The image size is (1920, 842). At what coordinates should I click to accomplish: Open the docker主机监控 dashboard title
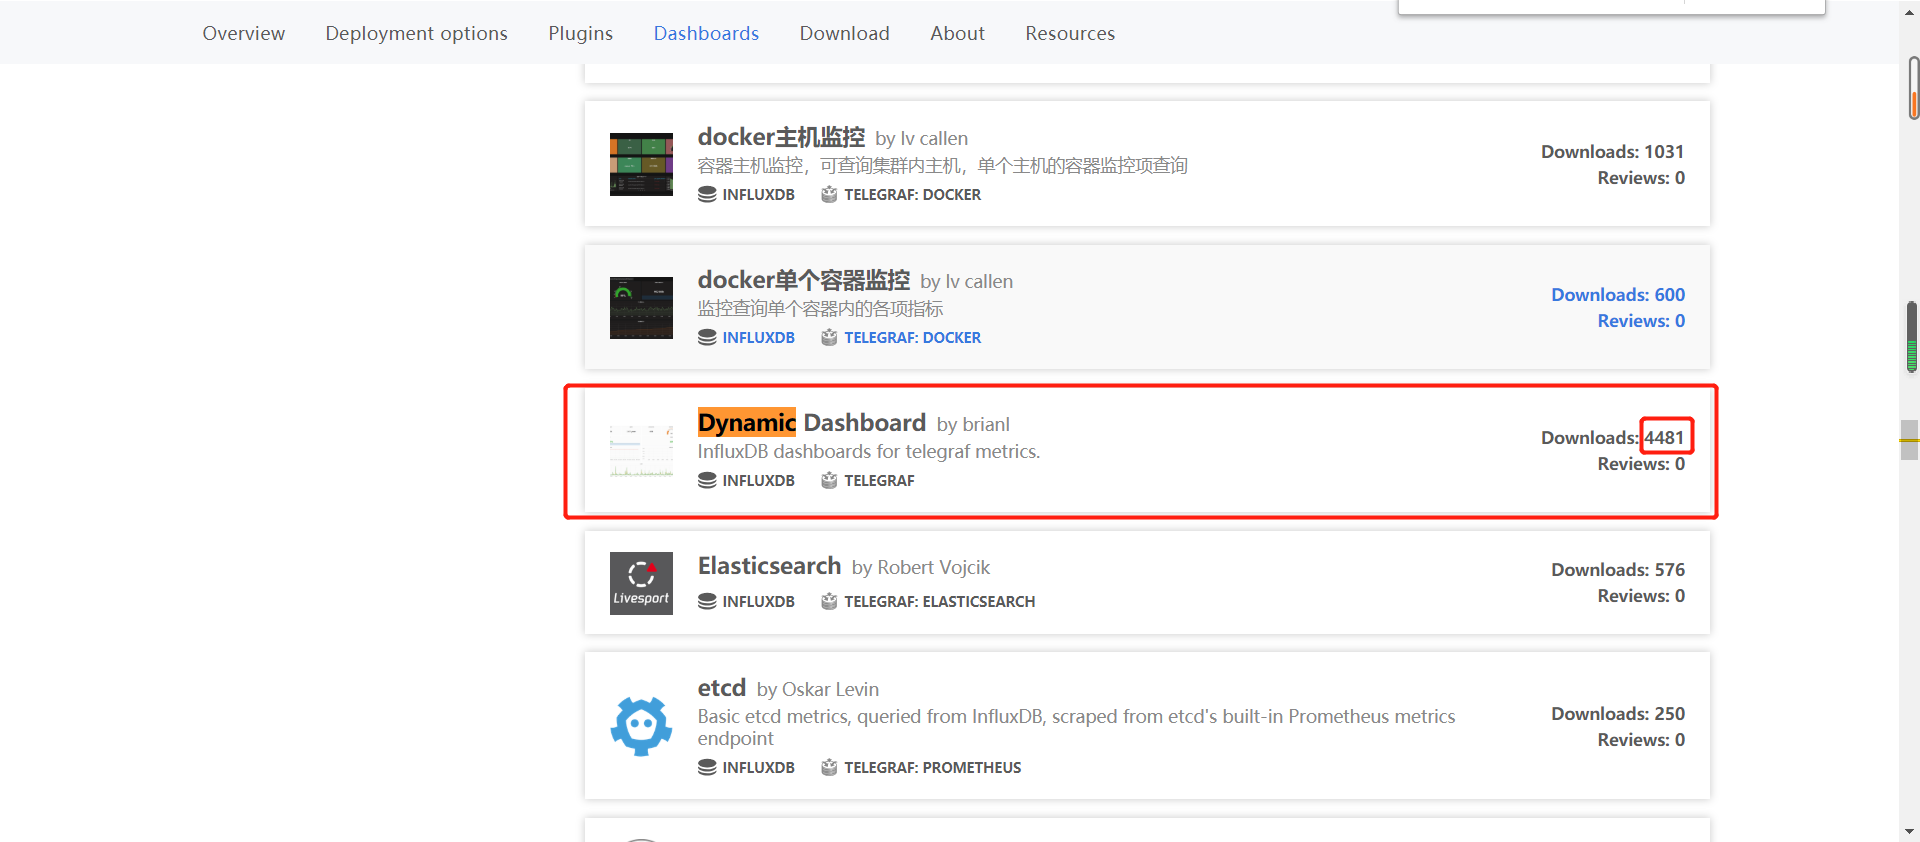[x=781, y=137]
